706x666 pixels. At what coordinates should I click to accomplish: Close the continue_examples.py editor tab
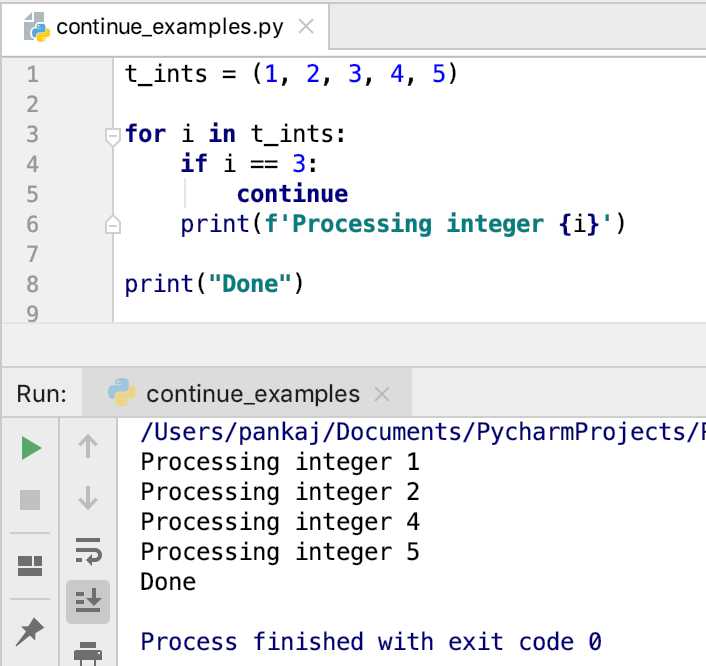[306, 27]
